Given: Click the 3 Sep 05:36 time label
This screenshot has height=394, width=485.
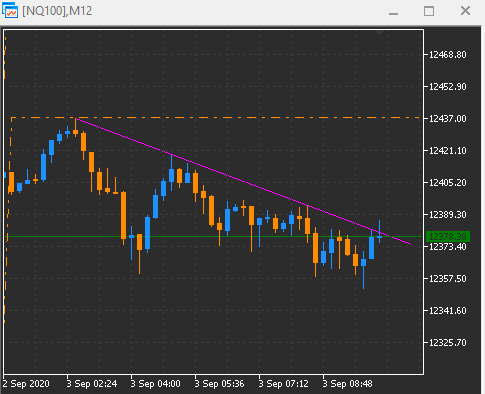Looking at the screenshot, I should [x=219, y=384].
